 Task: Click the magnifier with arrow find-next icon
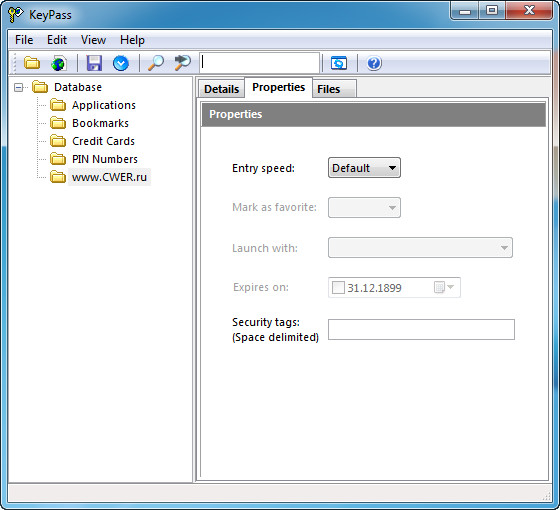point(182,63)
